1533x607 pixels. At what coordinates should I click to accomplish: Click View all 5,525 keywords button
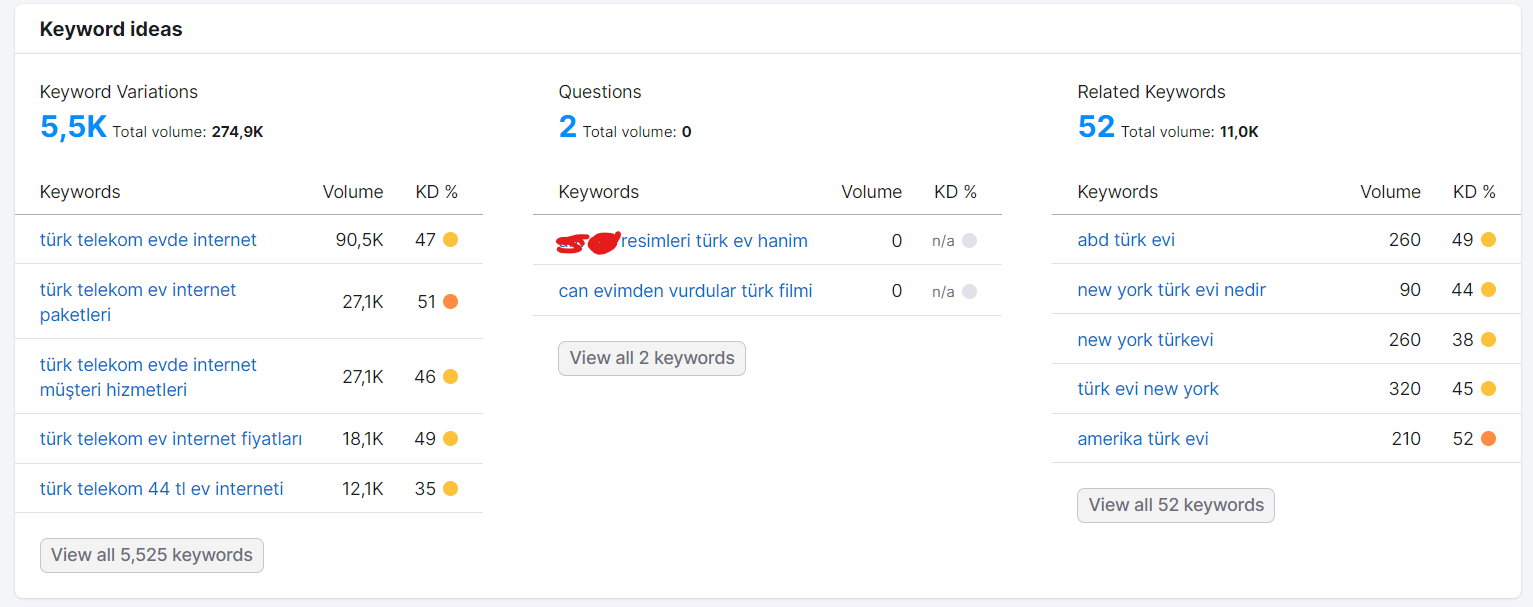tap(152, 555)
